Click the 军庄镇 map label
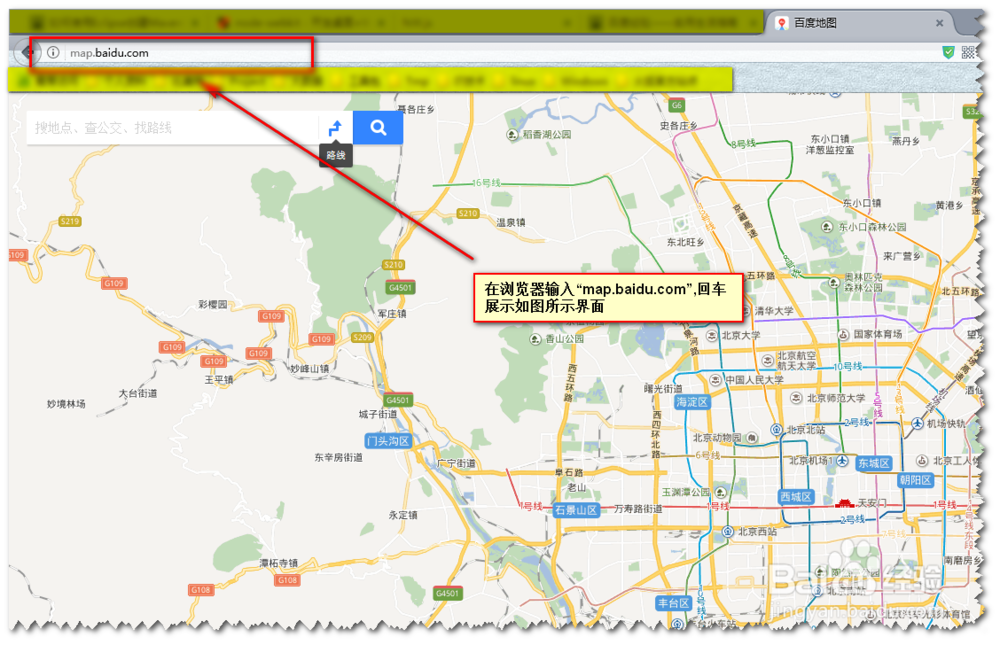Image resolution: width=1000 pixels, height=645 pixels. (392, 313)
